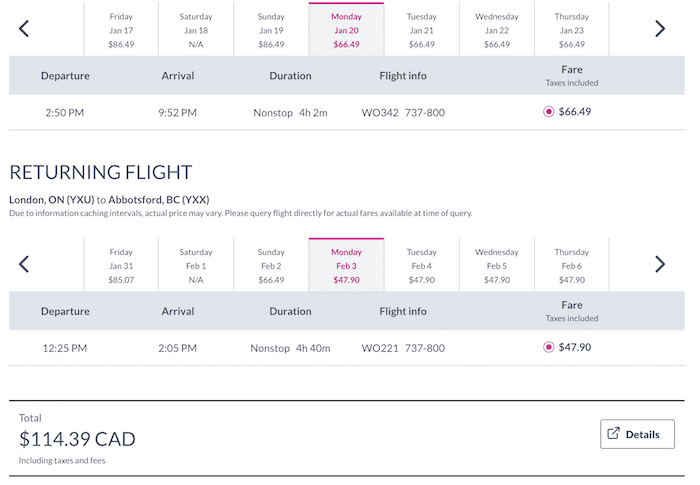The width and height of the screenshot is (700, 485).
Task: Go to next departing dates arrow
Action: pyautogui.click(x=660, y=29)
